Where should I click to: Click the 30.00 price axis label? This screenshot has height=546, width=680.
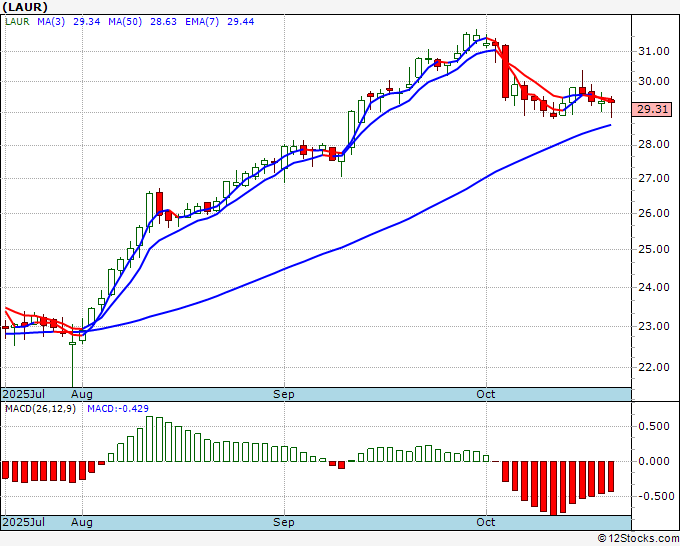click(654, 81)
